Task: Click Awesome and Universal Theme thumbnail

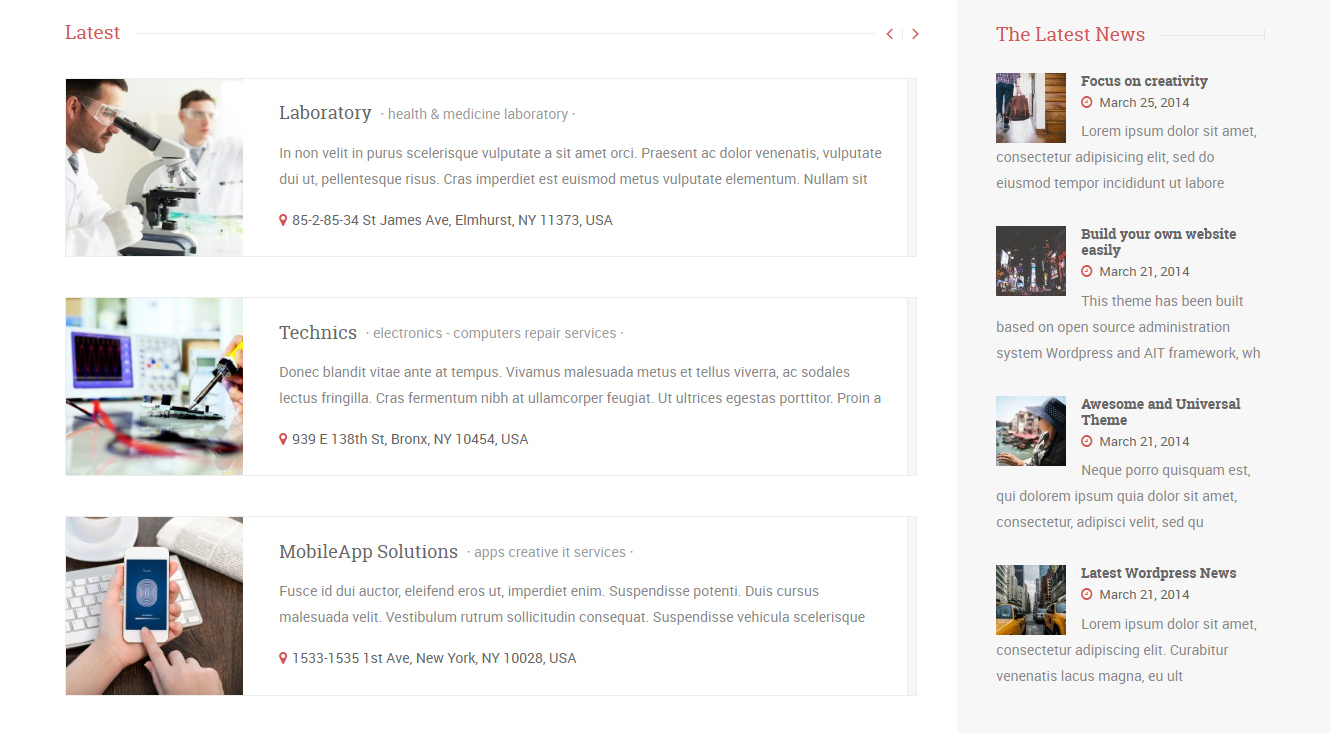Action: pos(1031,431)
